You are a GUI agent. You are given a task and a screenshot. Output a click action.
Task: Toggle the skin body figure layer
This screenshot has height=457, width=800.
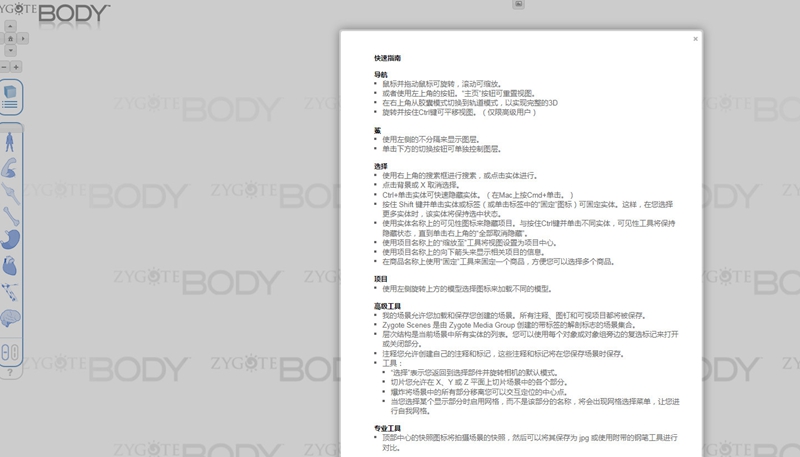(x=10, y=142)
